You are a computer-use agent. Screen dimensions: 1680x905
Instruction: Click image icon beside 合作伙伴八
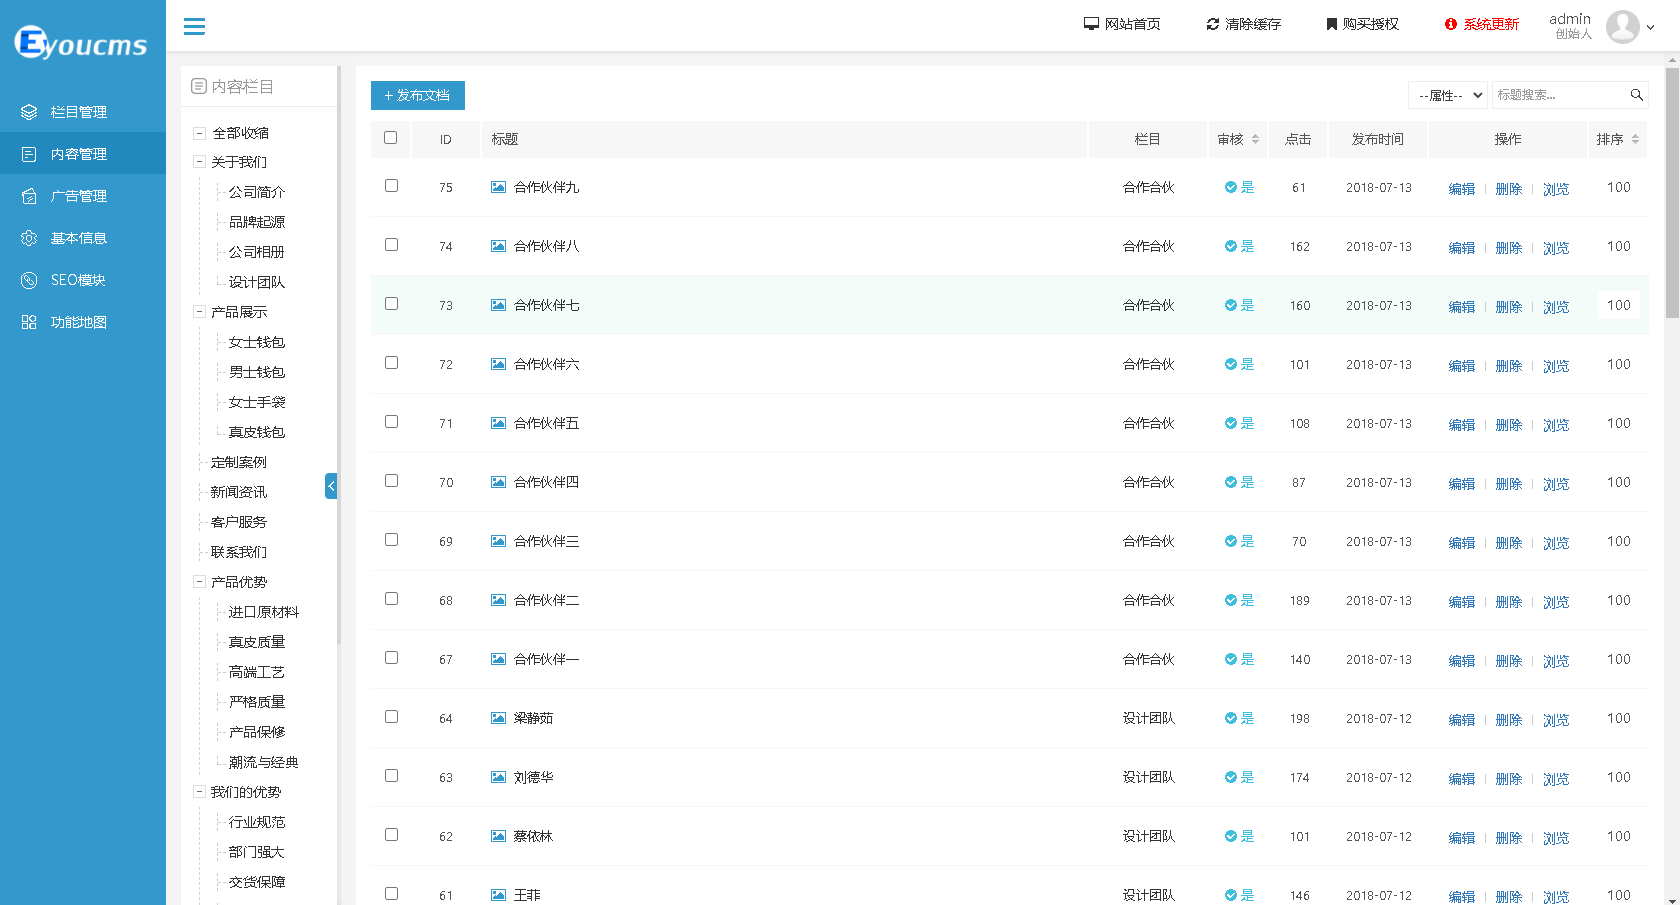(498, 246)
